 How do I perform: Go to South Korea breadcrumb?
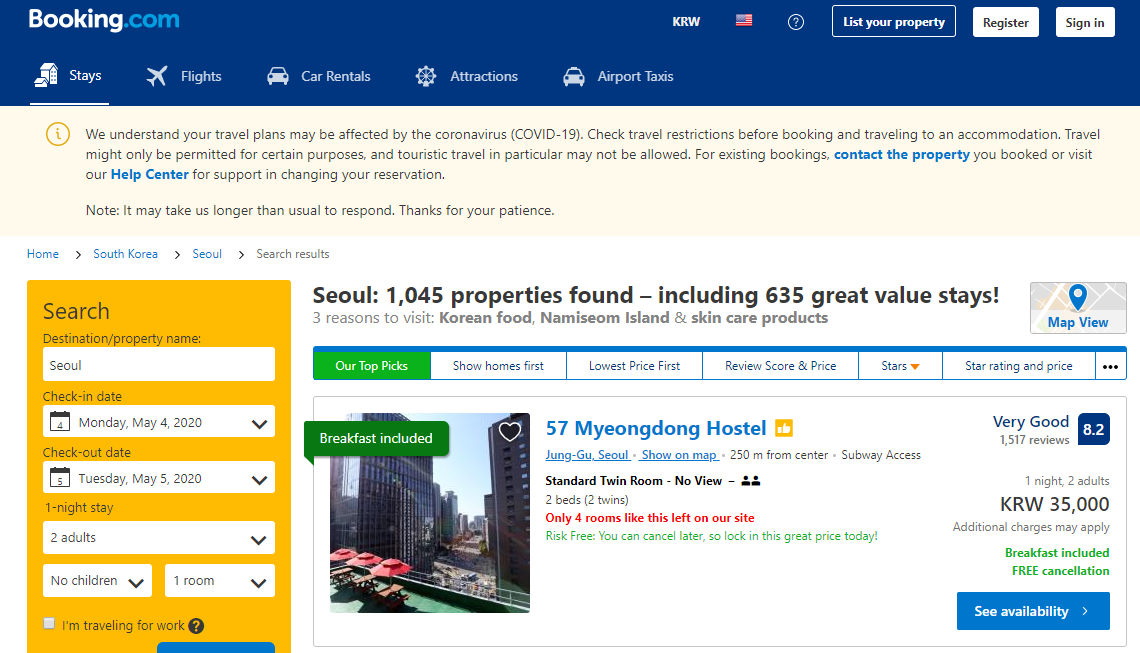pyautogui.click(x=125, y=254)
